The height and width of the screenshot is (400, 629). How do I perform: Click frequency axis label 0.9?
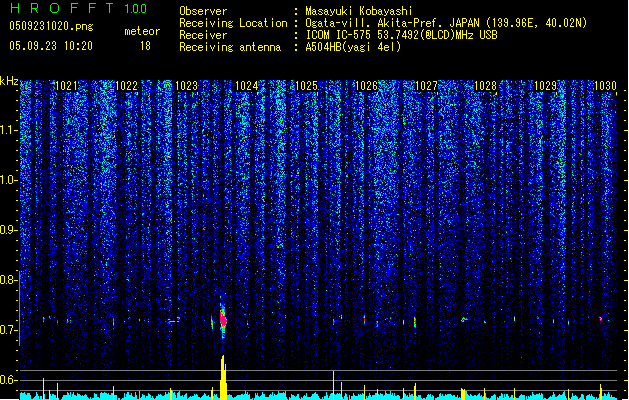coord(8,230)
